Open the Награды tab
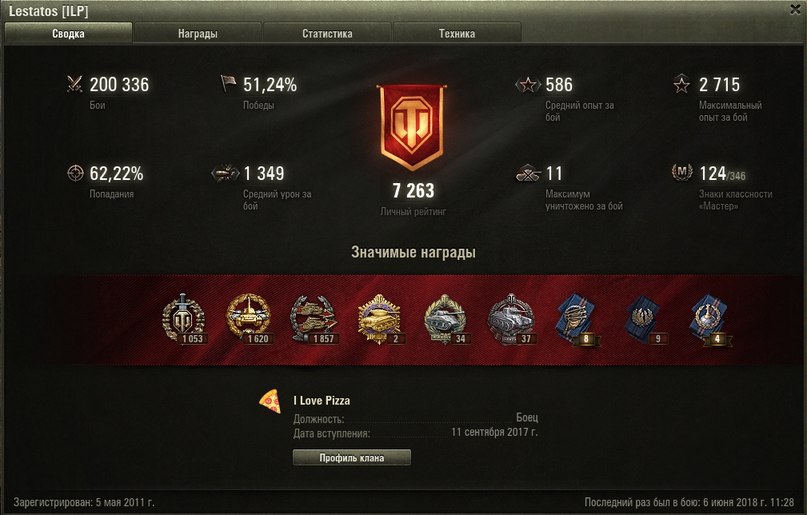The width and height of the screenshot is (807, 515). [x=198, y=33]
